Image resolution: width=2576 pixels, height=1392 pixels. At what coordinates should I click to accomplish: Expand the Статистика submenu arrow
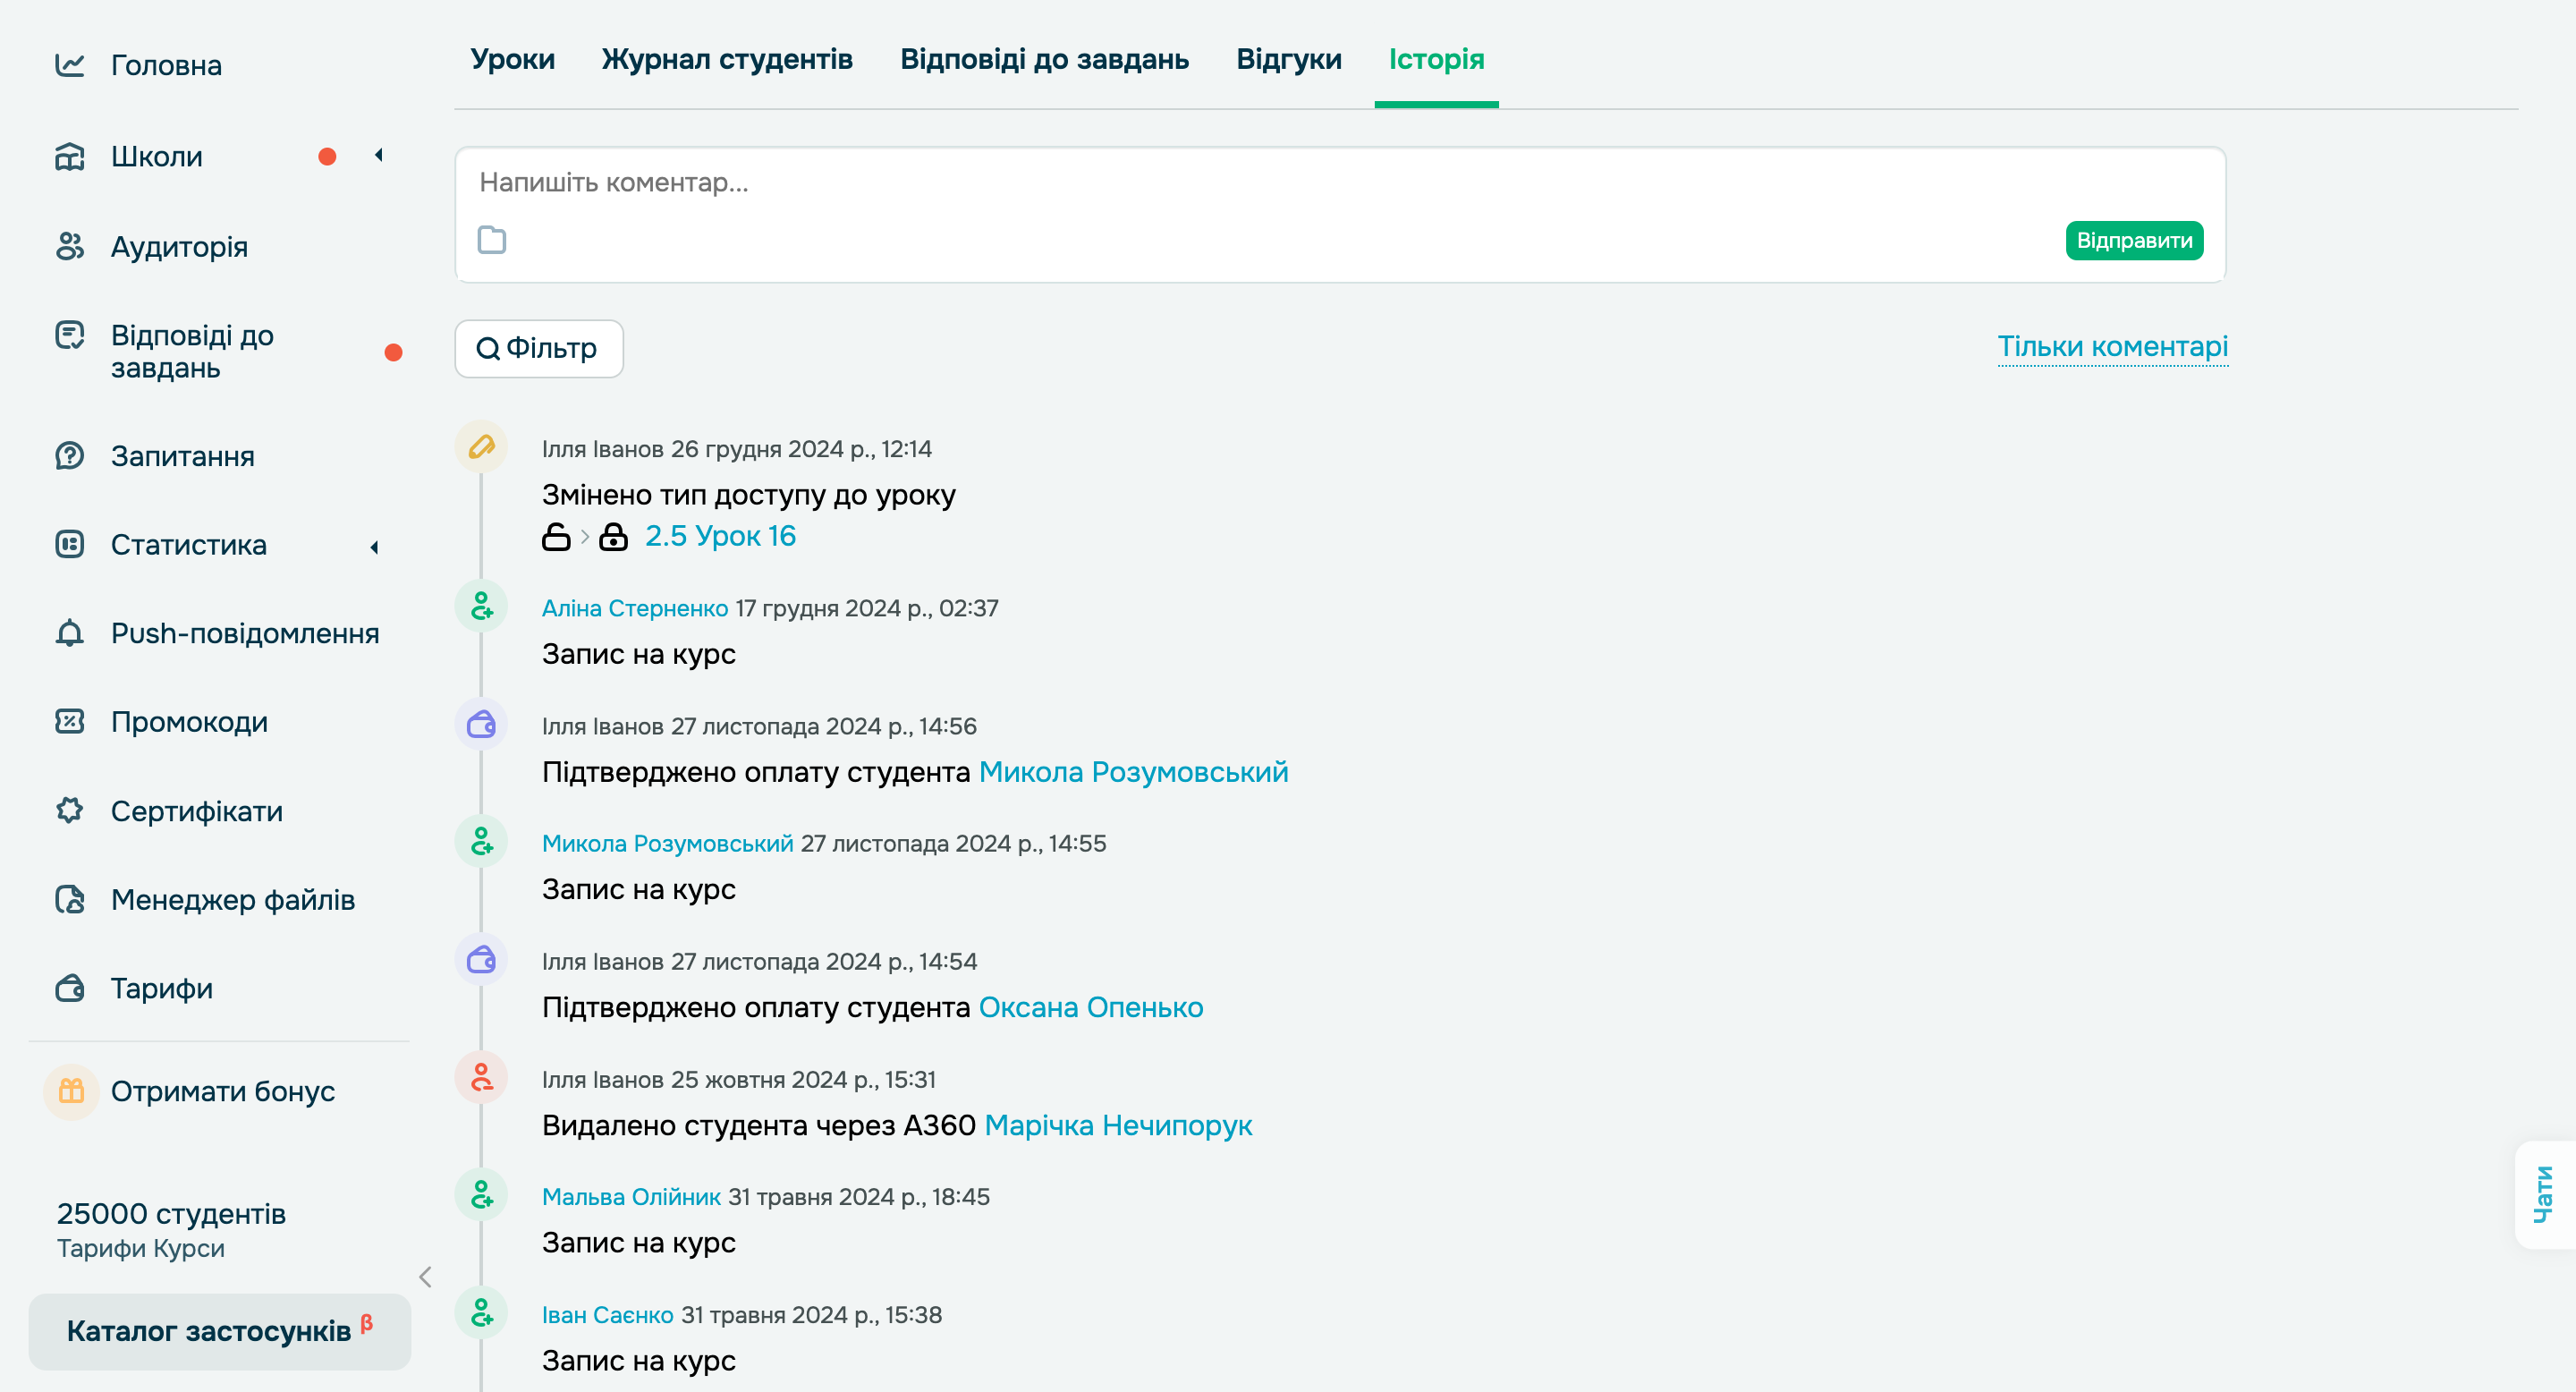click(x=374, y=546)
